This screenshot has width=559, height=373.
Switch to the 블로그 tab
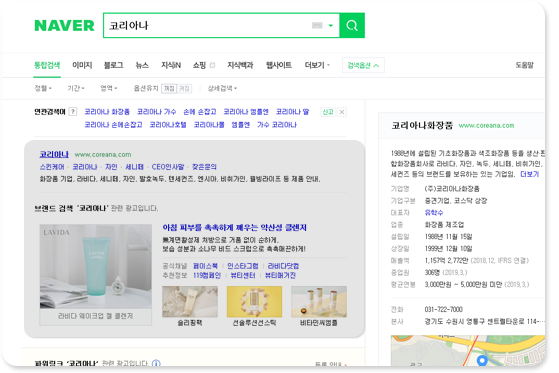[114, 65]
